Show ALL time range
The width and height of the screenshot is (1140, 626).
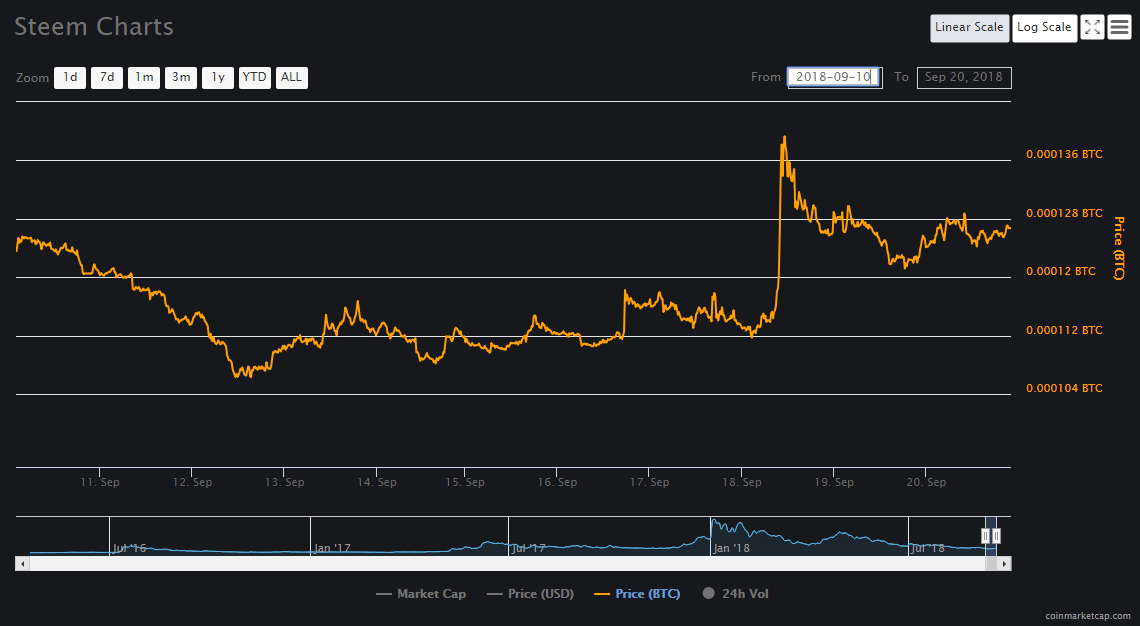click(292, 77)
